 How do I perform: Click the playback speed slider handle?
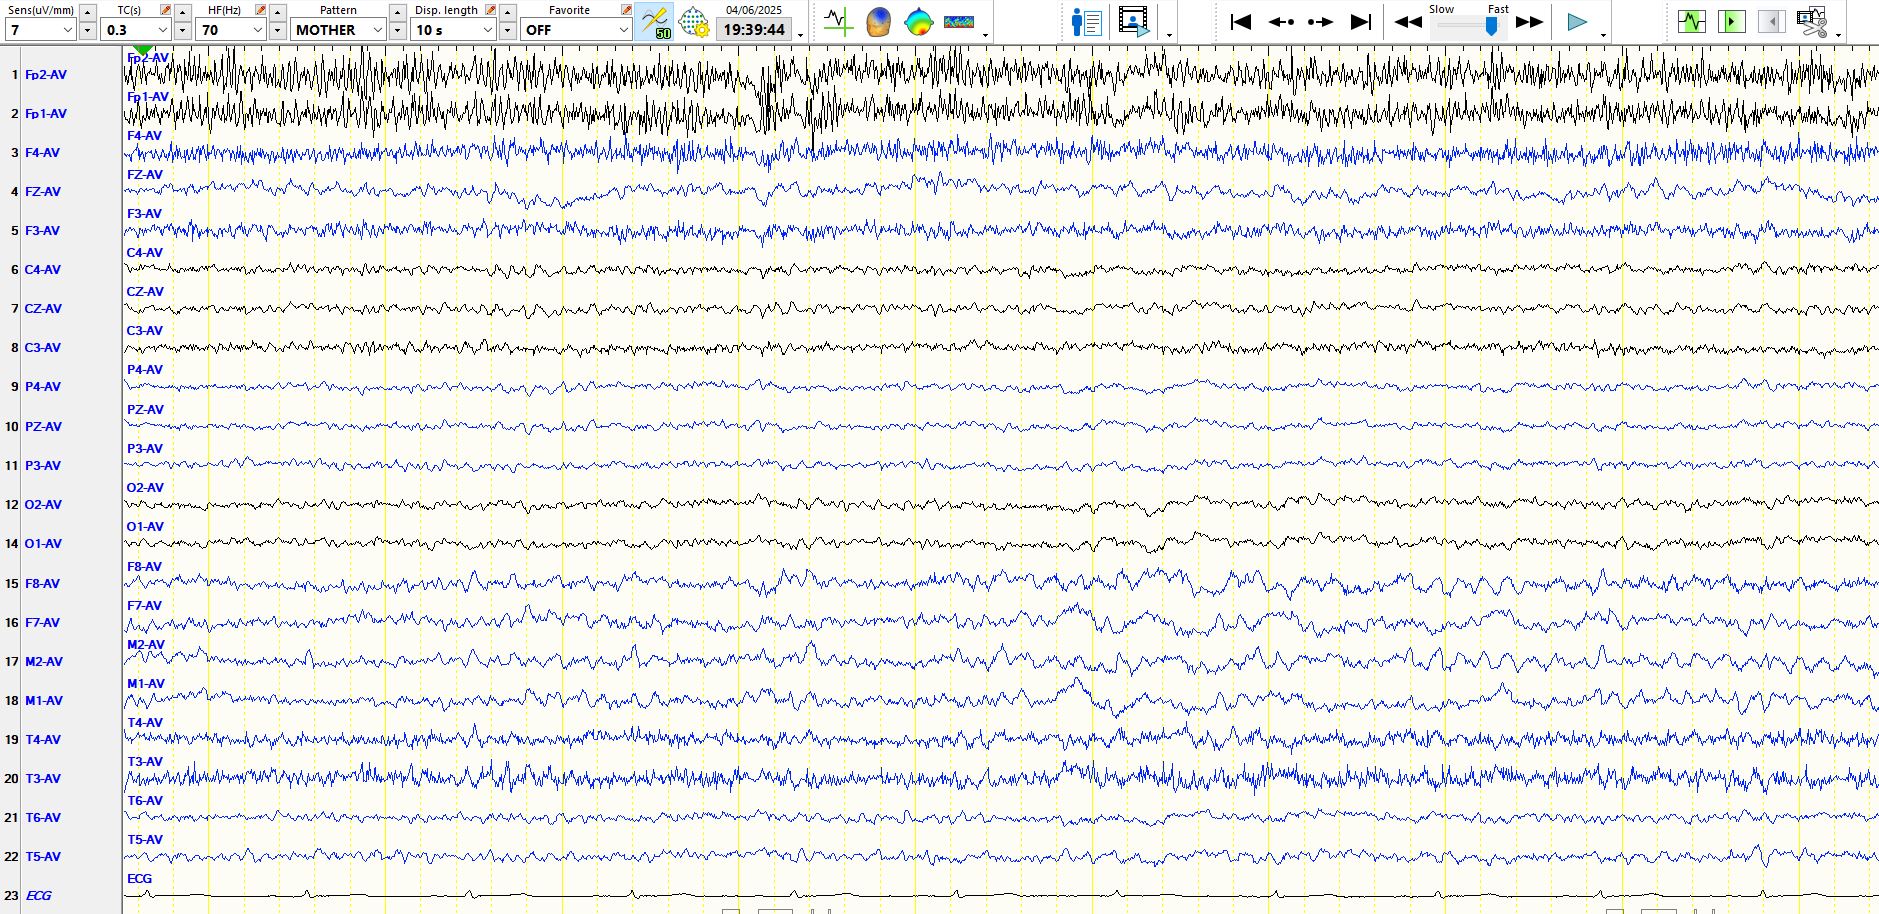[x=1491, y=27]
